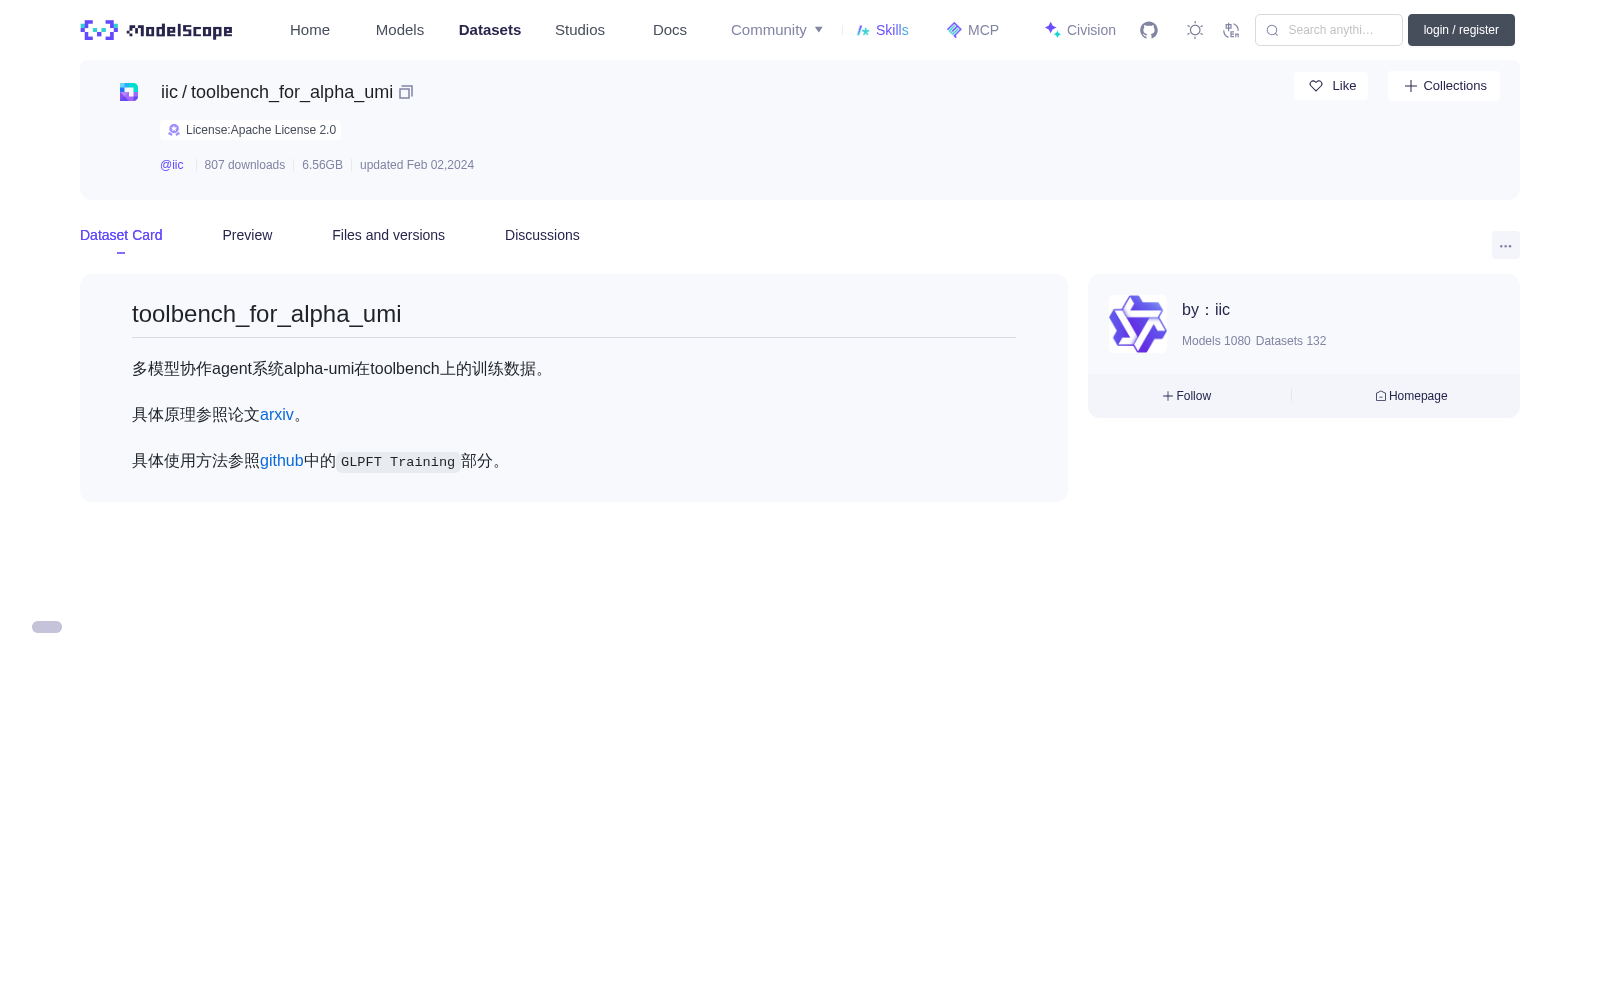1600x1000 pixels.
Task: Click the Community dropdown arrow
Action: pos(819,30)
